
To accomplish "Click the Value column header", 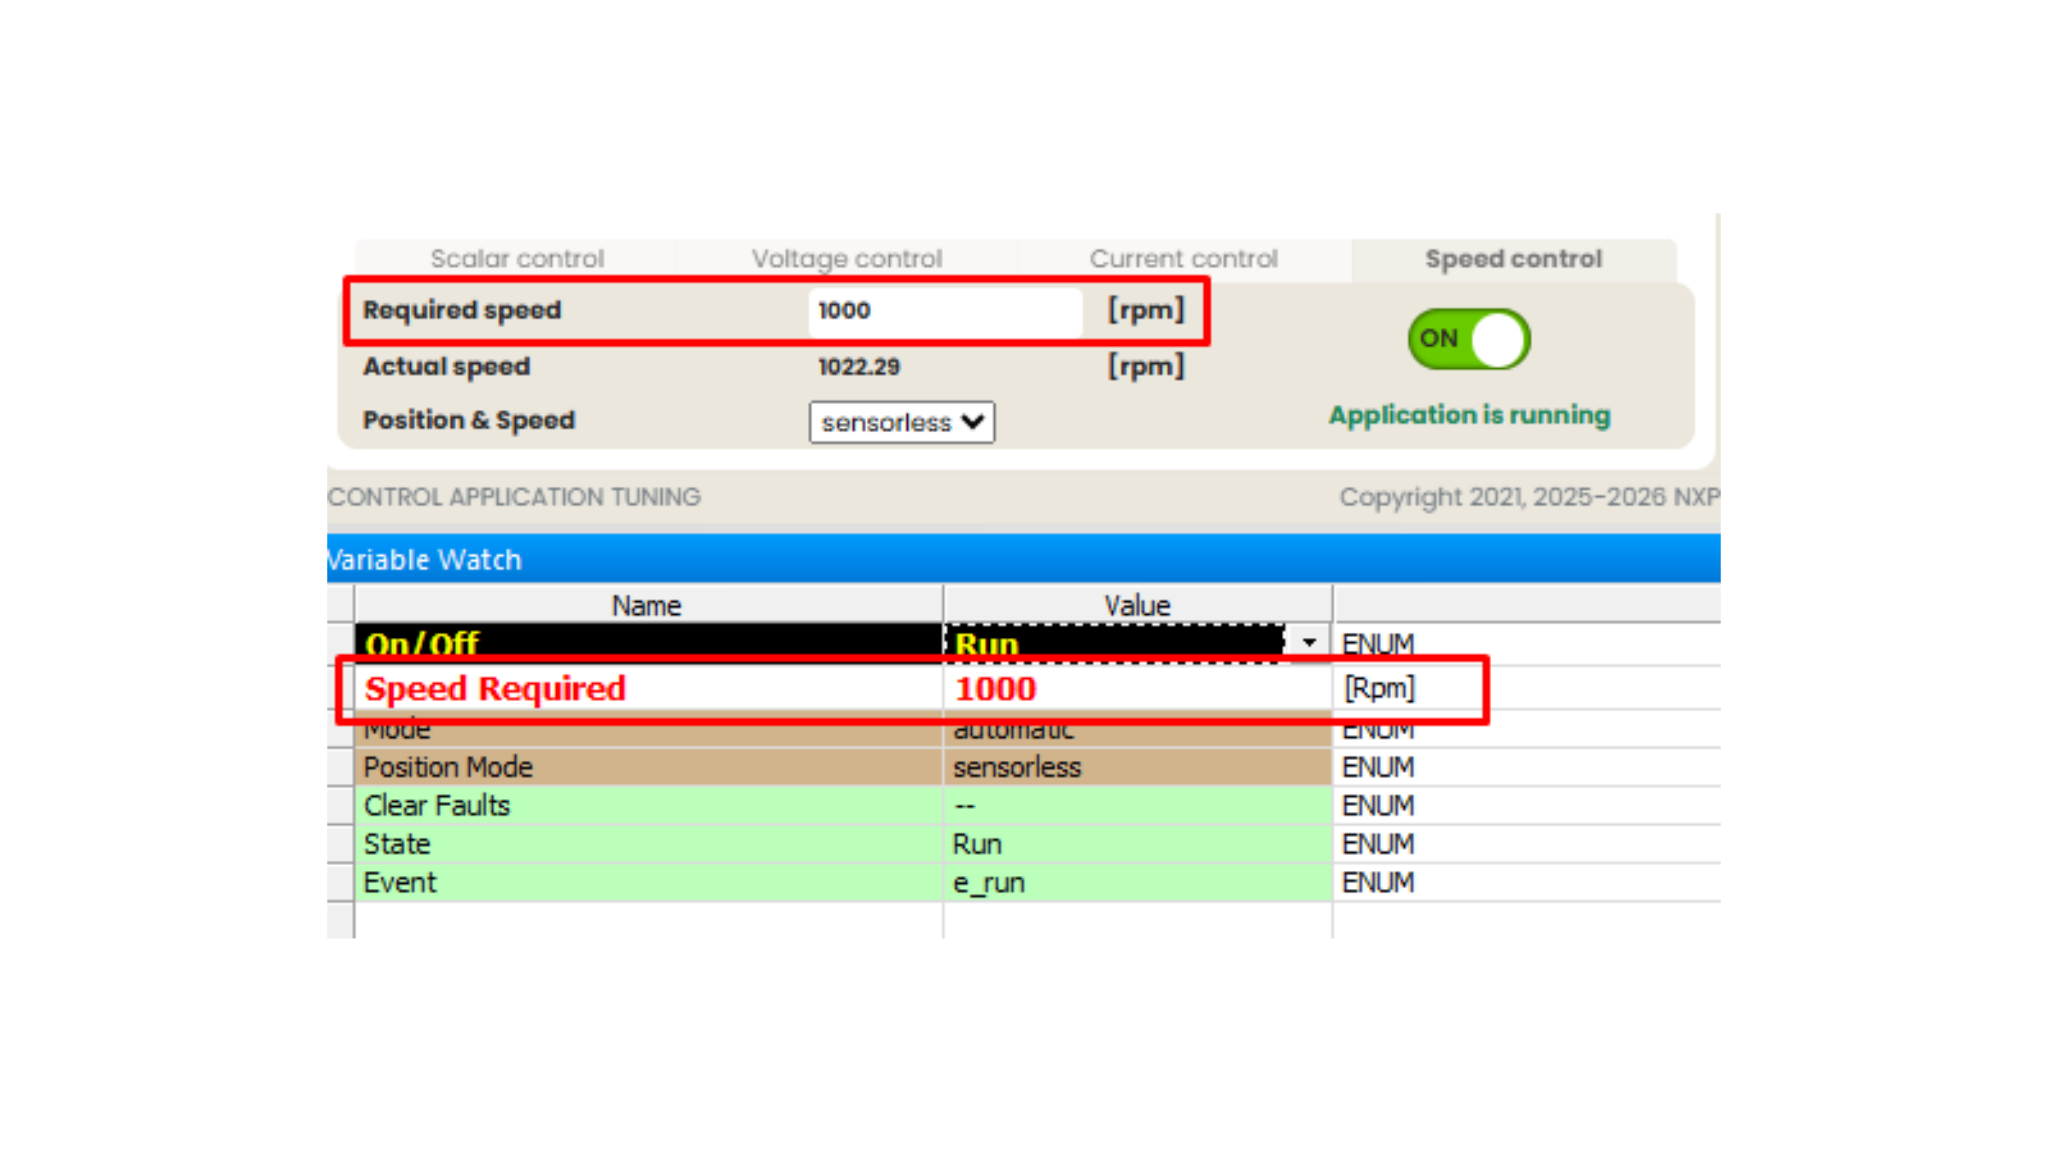I will point(1137,605).
